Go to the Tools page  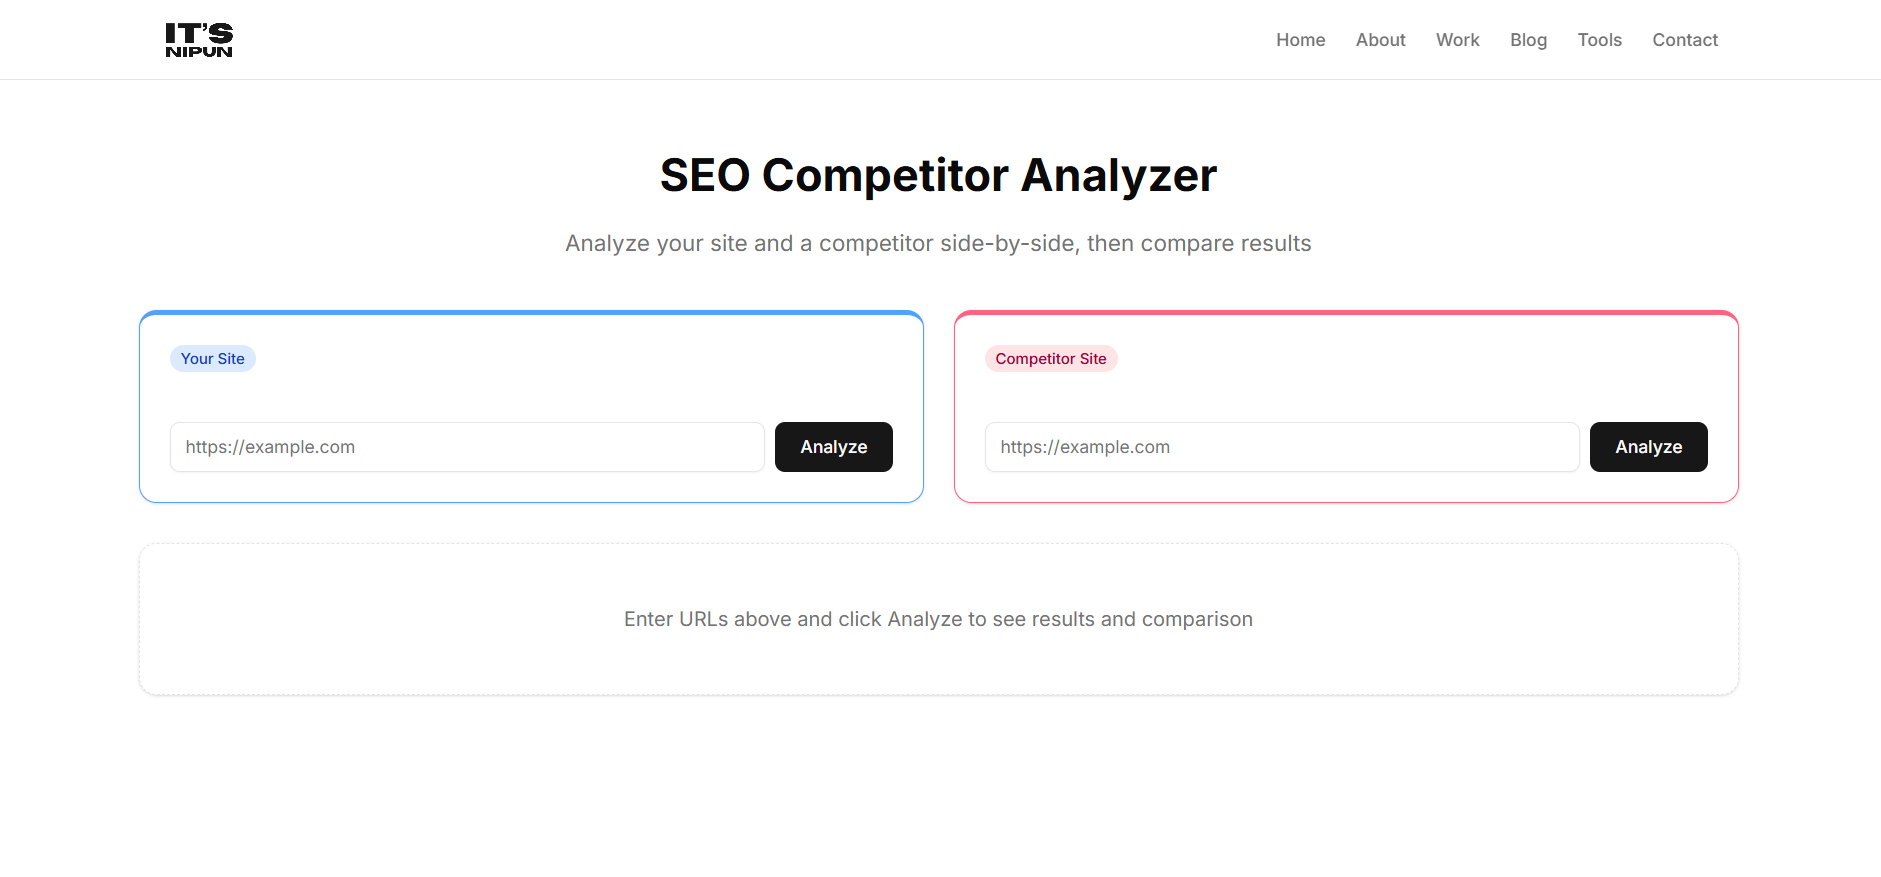pos(1599,39)
